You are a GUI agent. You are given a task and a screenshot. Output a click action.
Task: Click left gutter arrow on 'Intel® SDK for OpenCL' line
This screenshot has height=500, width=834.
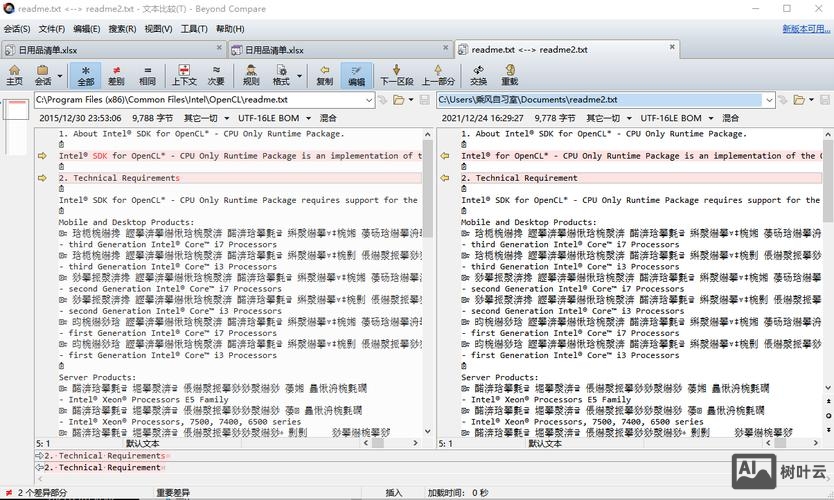click(42, 156)
